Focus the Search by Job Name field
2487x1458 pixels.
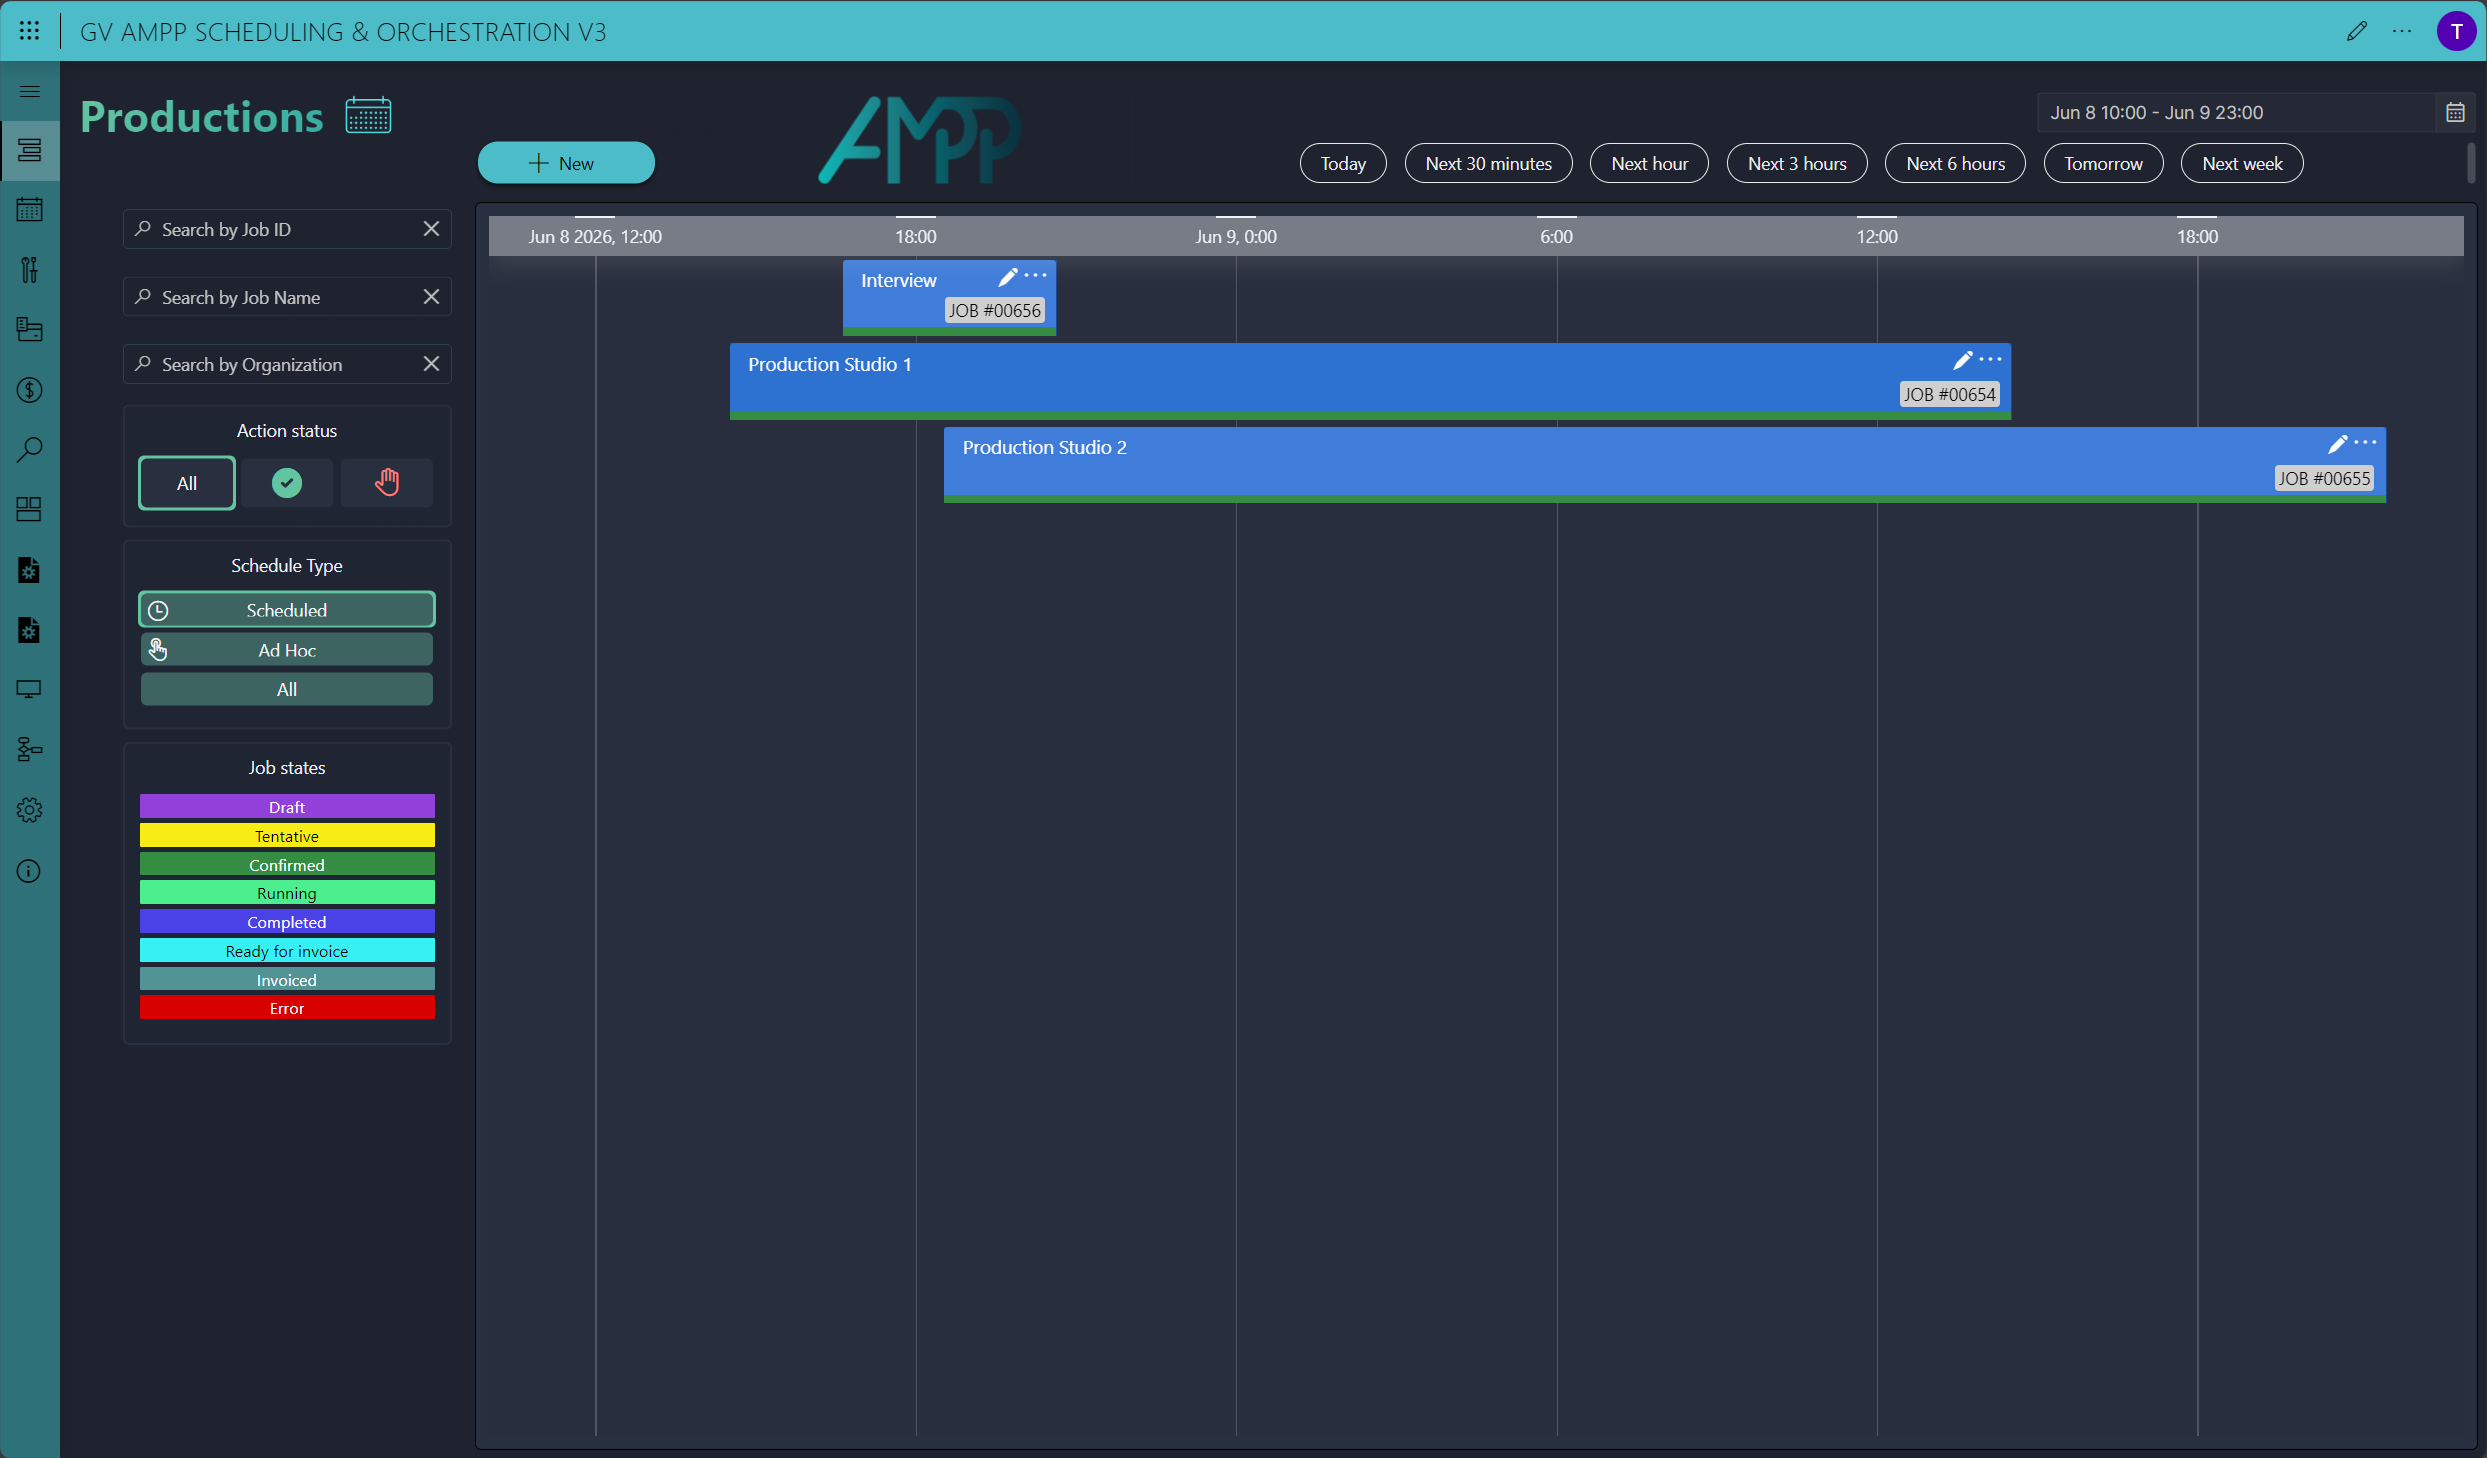(x=287, y=297)
